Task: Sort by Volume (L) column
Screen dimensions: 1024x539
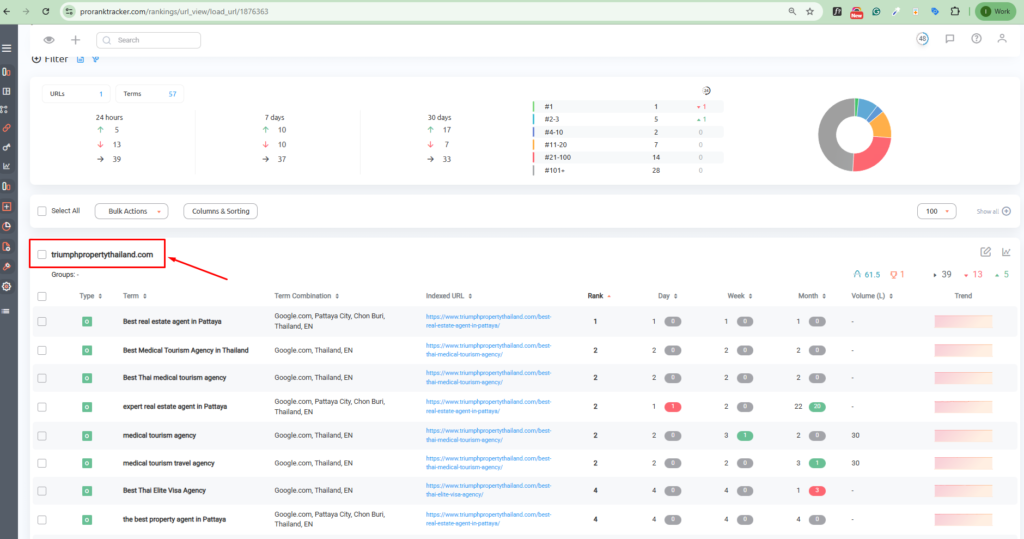Action: coord(872,296)
